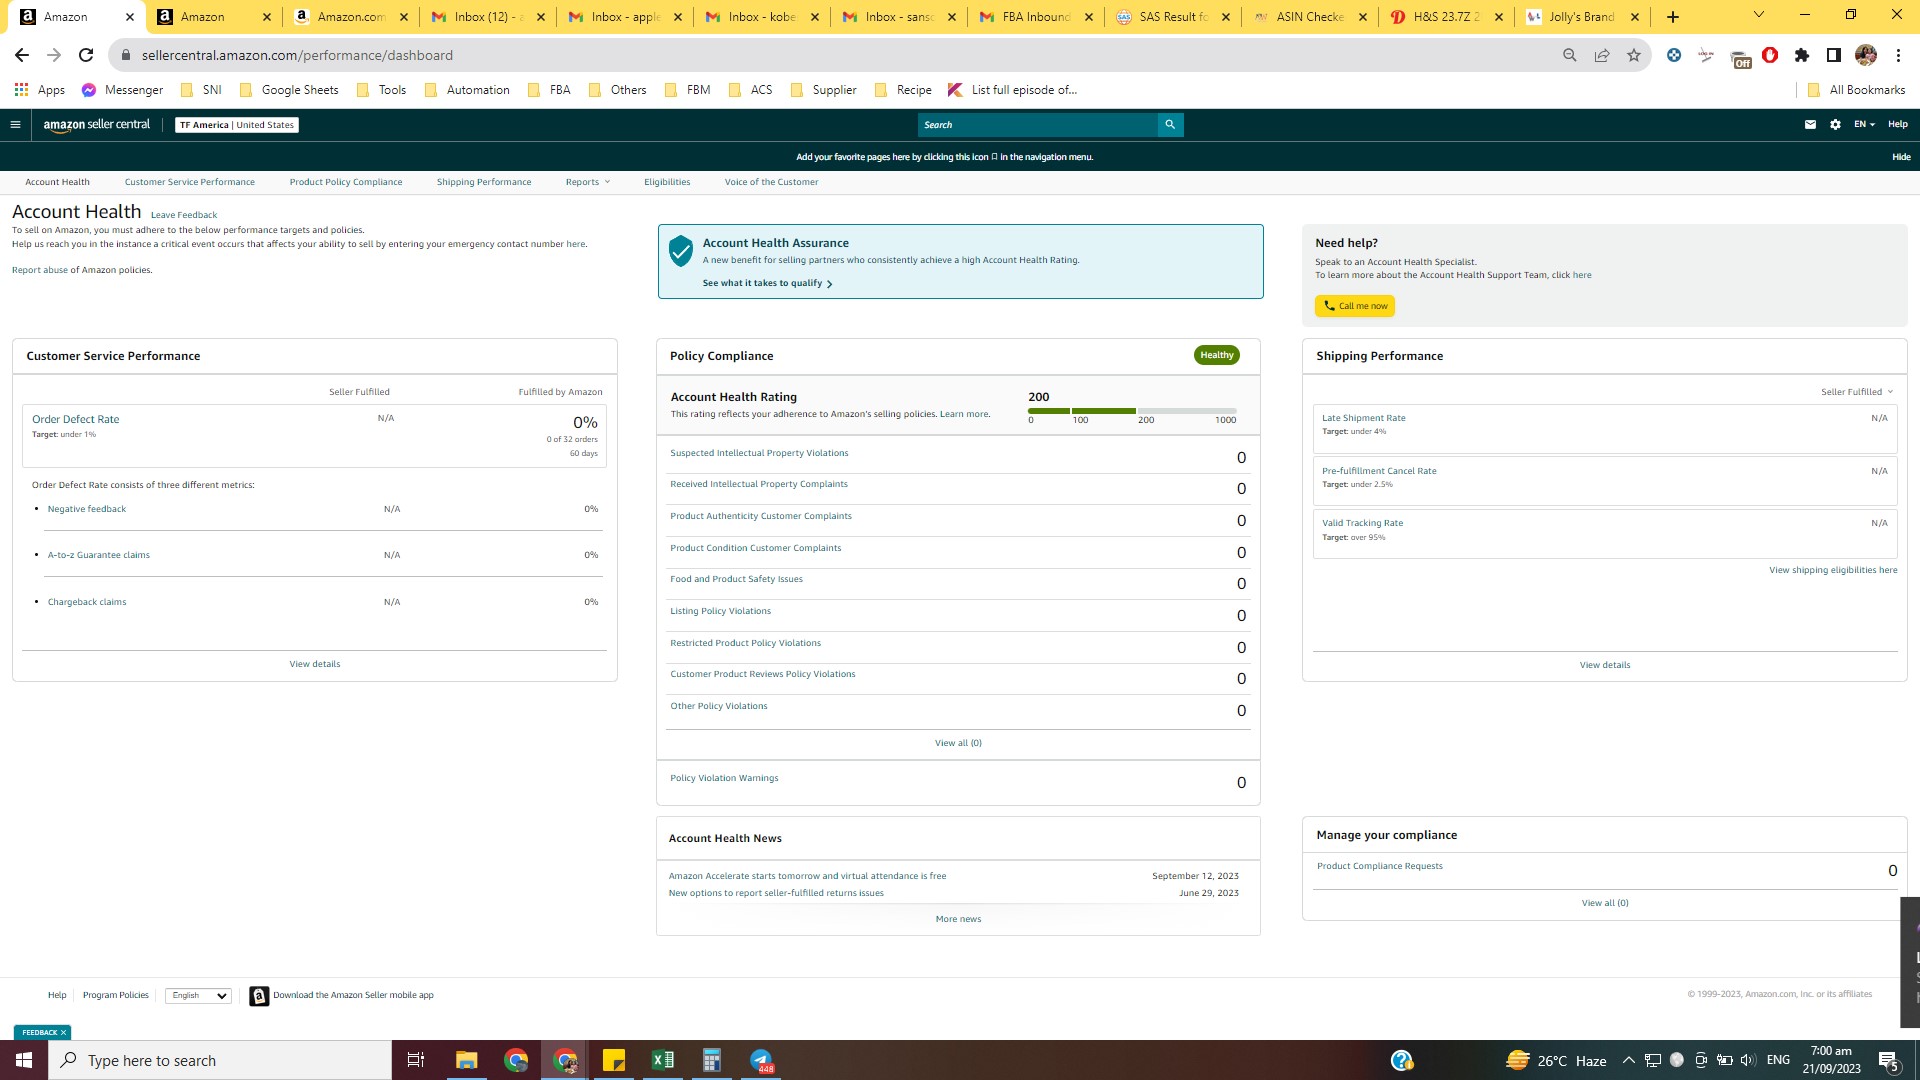Open Product Compliance Requests link
The width and height of the screenshot is (1920, 1080).
1379,866
